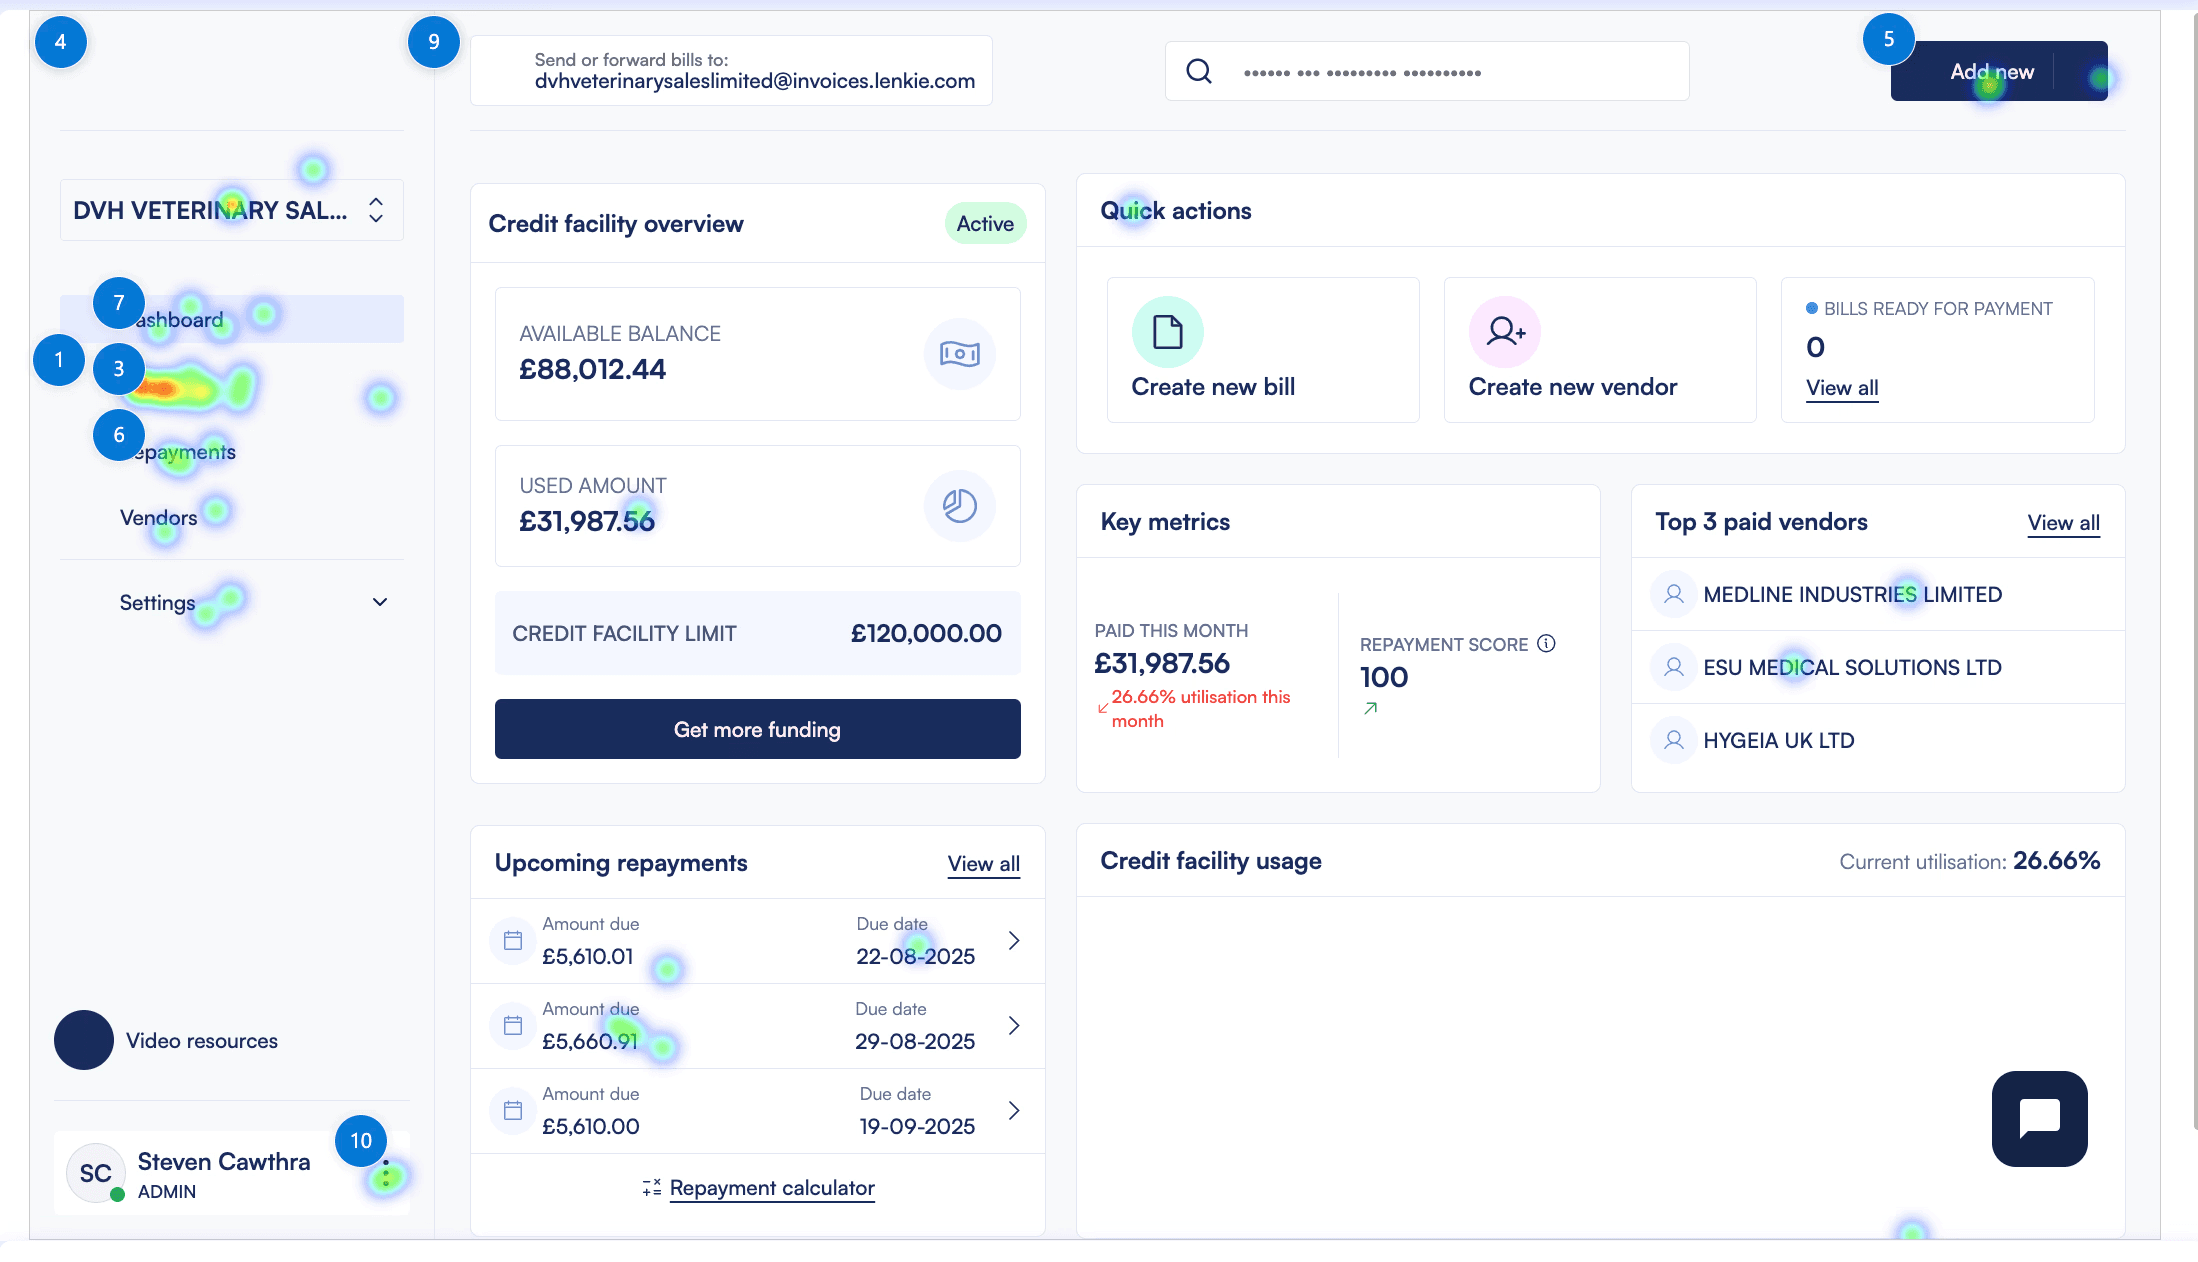Screen dimensions: 2198x1262
Task: Click the search magnifier icon
Action: [x=1199, y=71]
